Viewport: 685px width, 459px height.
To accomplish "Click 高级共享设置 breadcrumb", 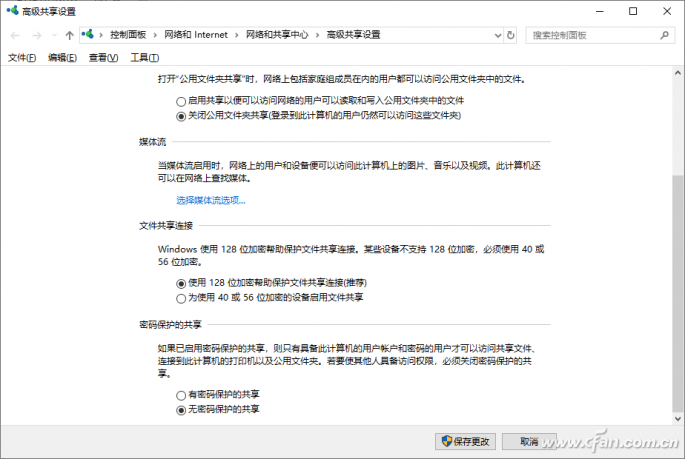I will point(353,35).
